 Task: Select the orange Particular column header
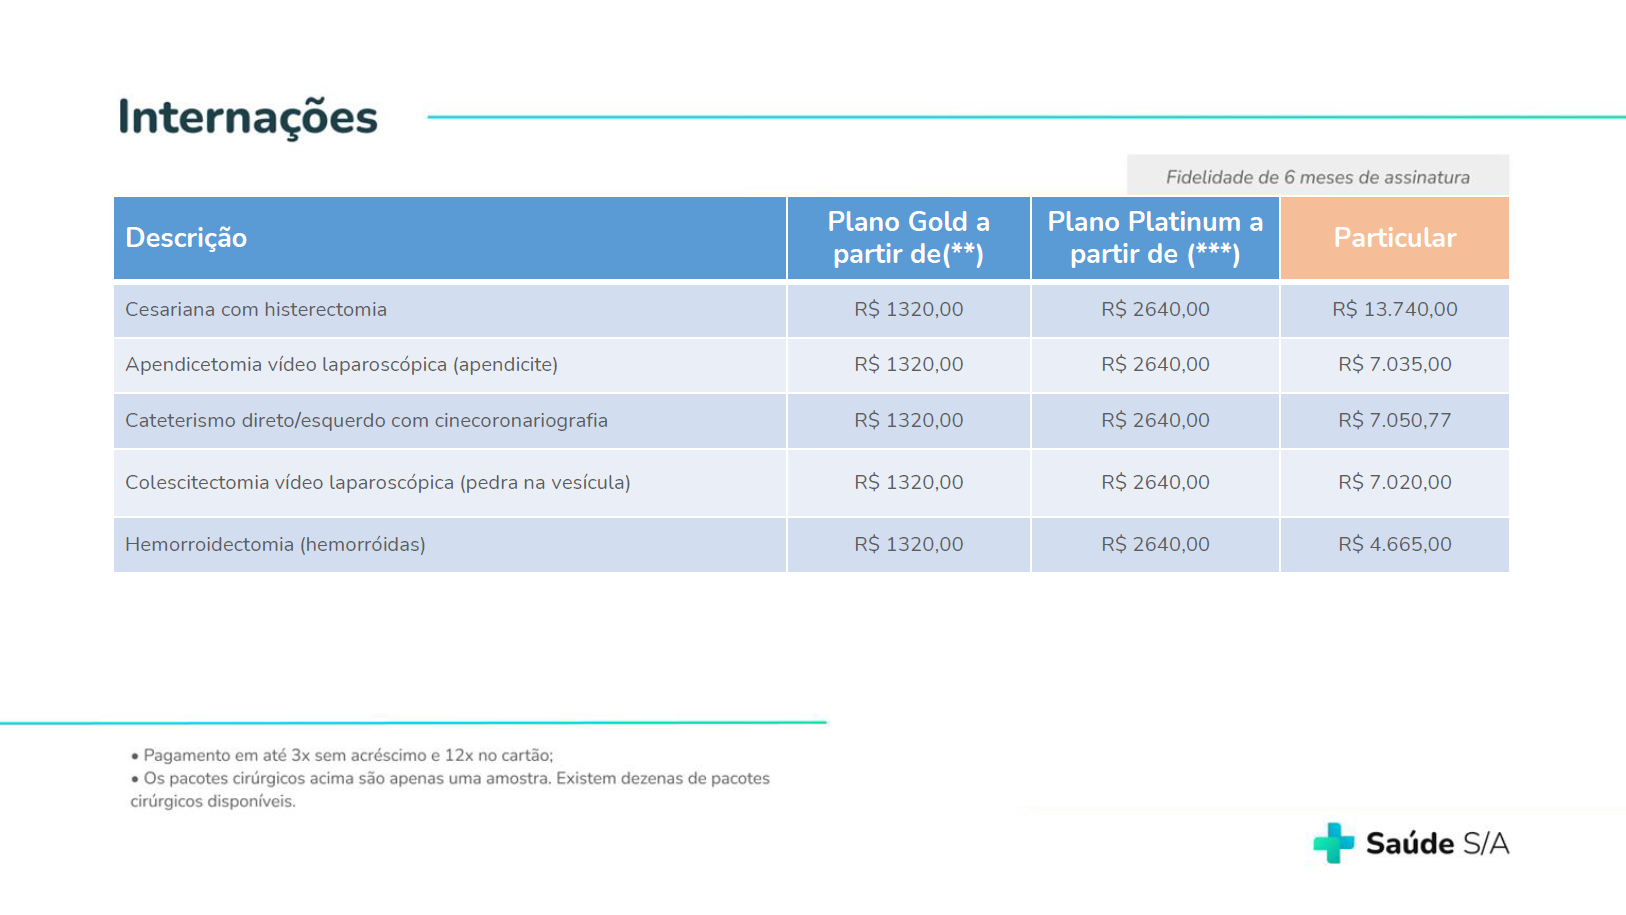click(x=1394, y=238)
